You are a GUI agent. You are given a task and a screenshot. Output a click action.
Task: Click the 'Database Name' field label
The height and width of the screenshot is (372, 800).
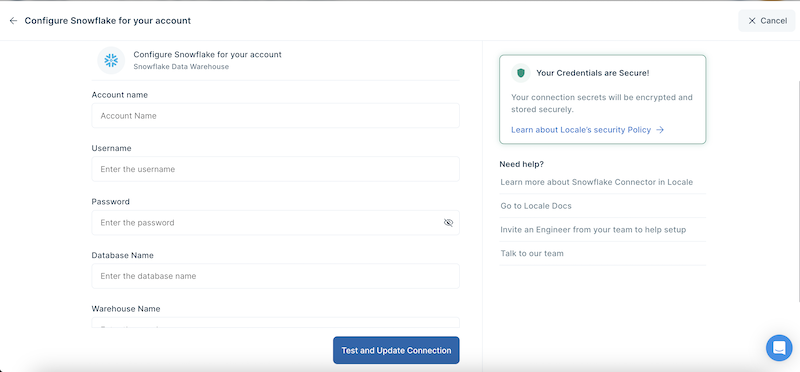pyautogui.click(x=122, y=255)
